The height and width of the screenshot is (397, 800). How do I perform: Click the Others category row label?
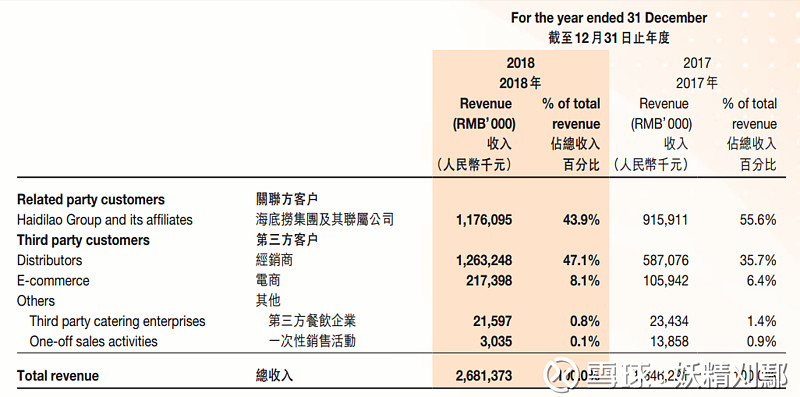coord(36,301)
